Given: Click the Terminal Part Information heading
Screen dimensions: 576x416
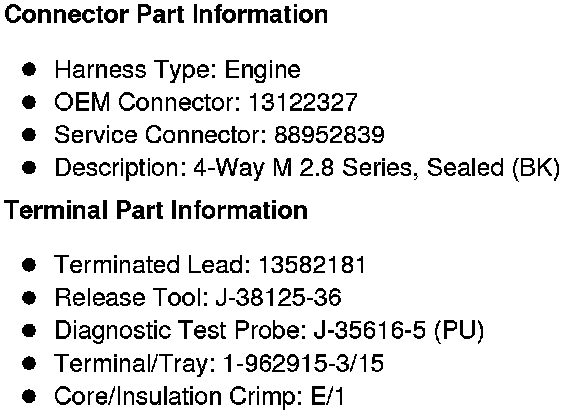Looking at the screenshot, I should point(156,211).
